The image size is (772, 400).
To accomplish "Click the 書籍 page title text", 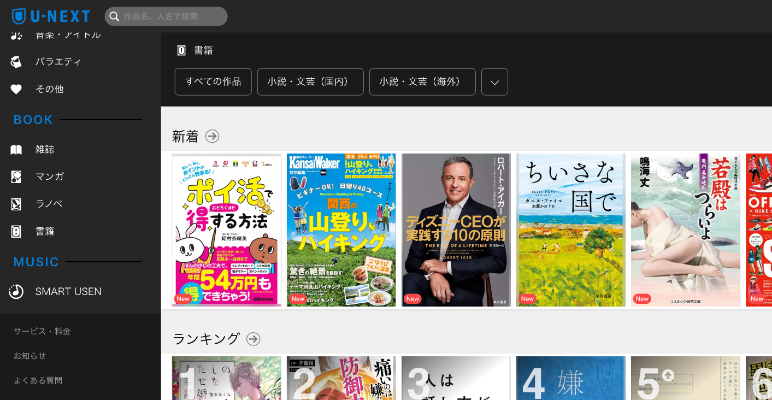I will (x=203, y=50).
